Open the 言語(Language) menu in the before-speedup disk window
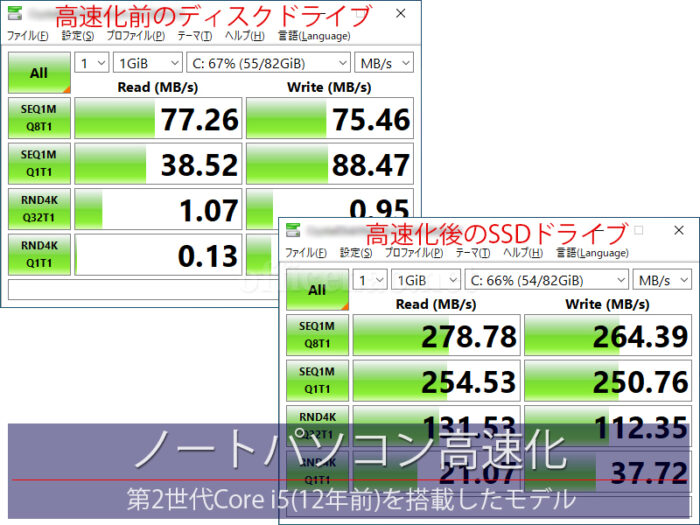 tap(314, 36)
